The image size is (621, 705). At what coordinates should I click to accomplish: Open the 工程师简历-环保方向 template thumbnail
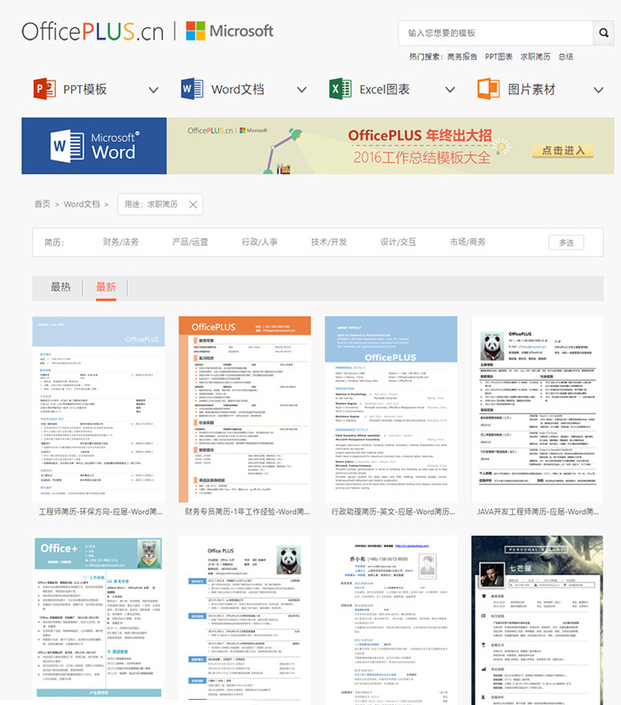coord(98,409)
